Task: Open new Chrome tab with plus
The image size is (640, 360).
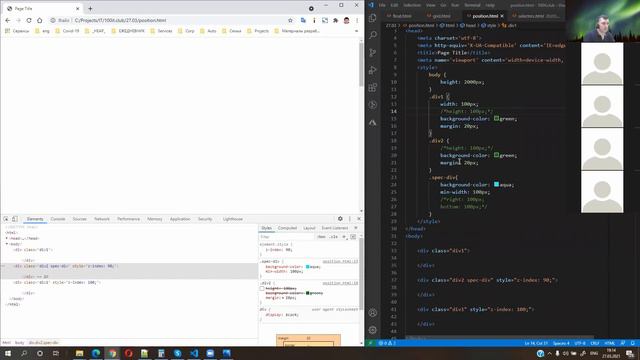Action: click(90, 8)
